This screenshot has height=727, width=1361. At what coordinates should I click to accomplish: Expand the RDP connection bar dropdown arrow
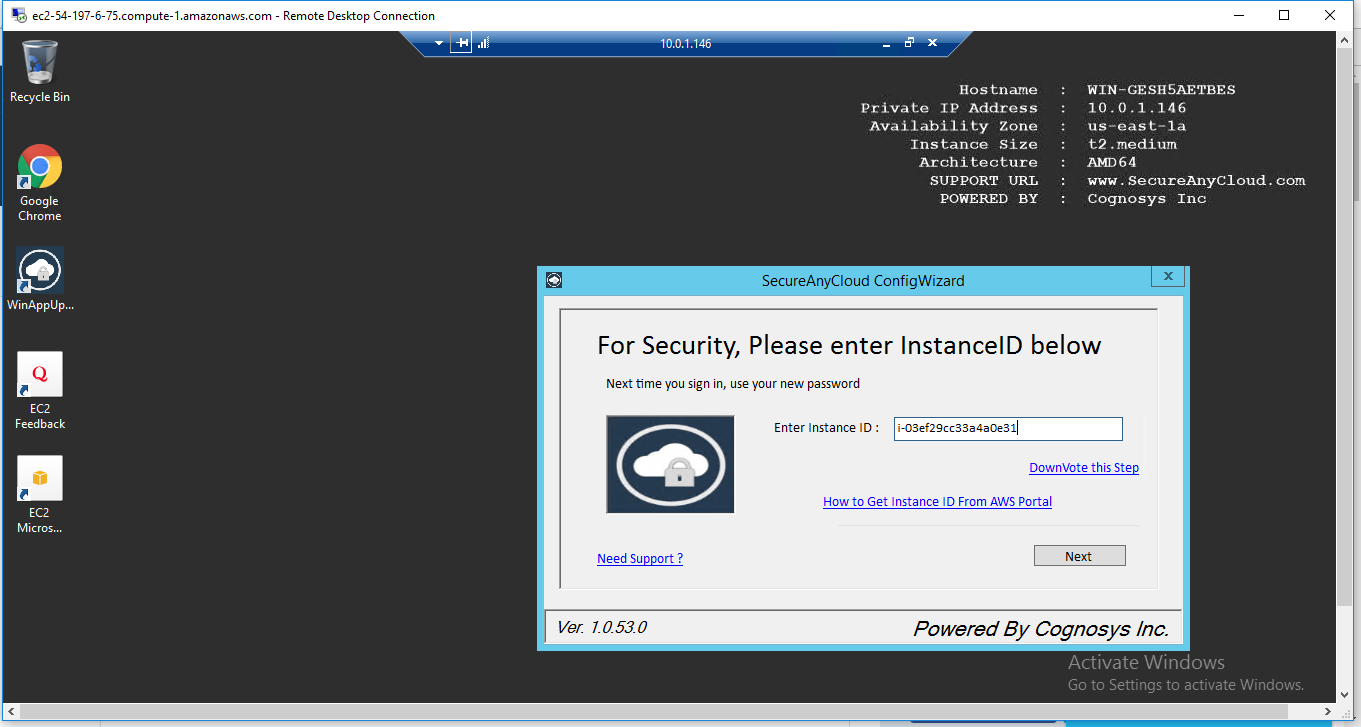click(438, 43)
